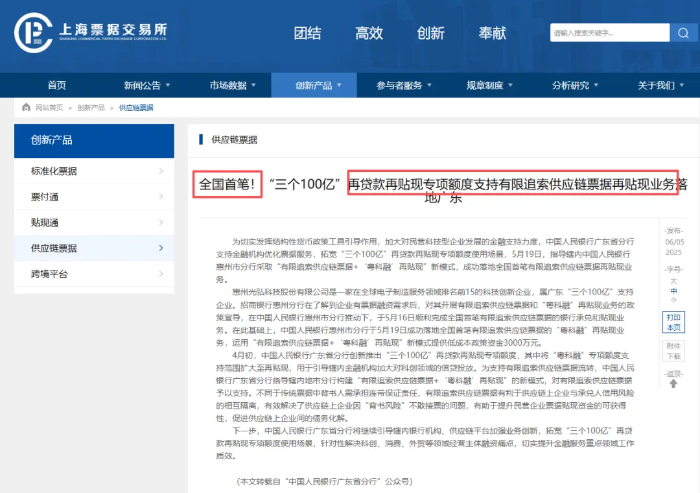Viewport: 700px width, 493px height.
Task: Click the slogan text 创新
Action: [x=430, y=33]
